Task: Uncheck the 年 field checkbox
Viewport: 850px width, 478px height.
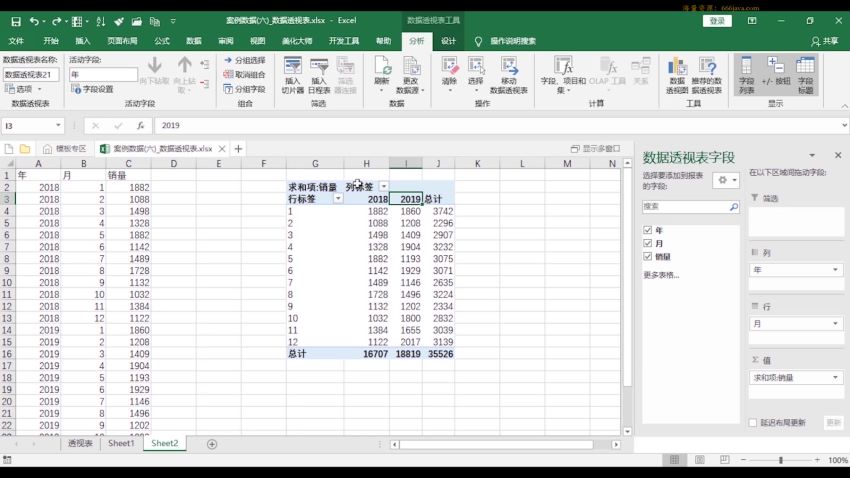Action: [x=648, y=230]
